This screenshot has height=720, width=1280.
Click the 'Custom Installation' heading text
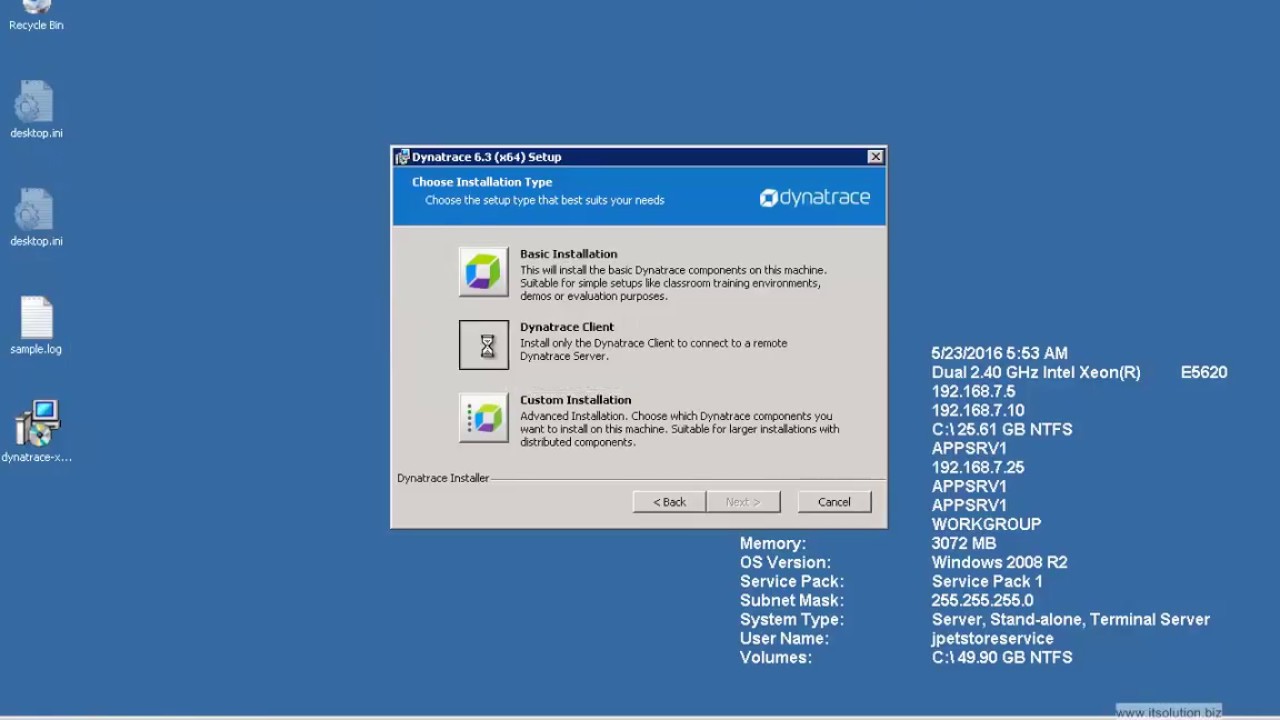point(576,400)
